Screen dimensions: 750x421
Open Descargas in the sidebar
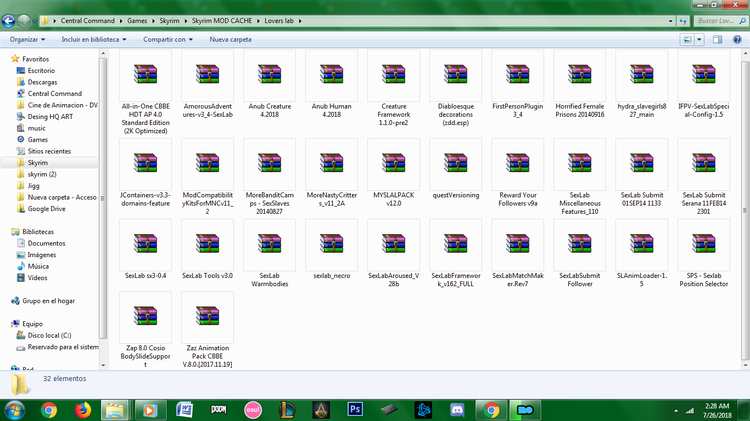[42, 82]
